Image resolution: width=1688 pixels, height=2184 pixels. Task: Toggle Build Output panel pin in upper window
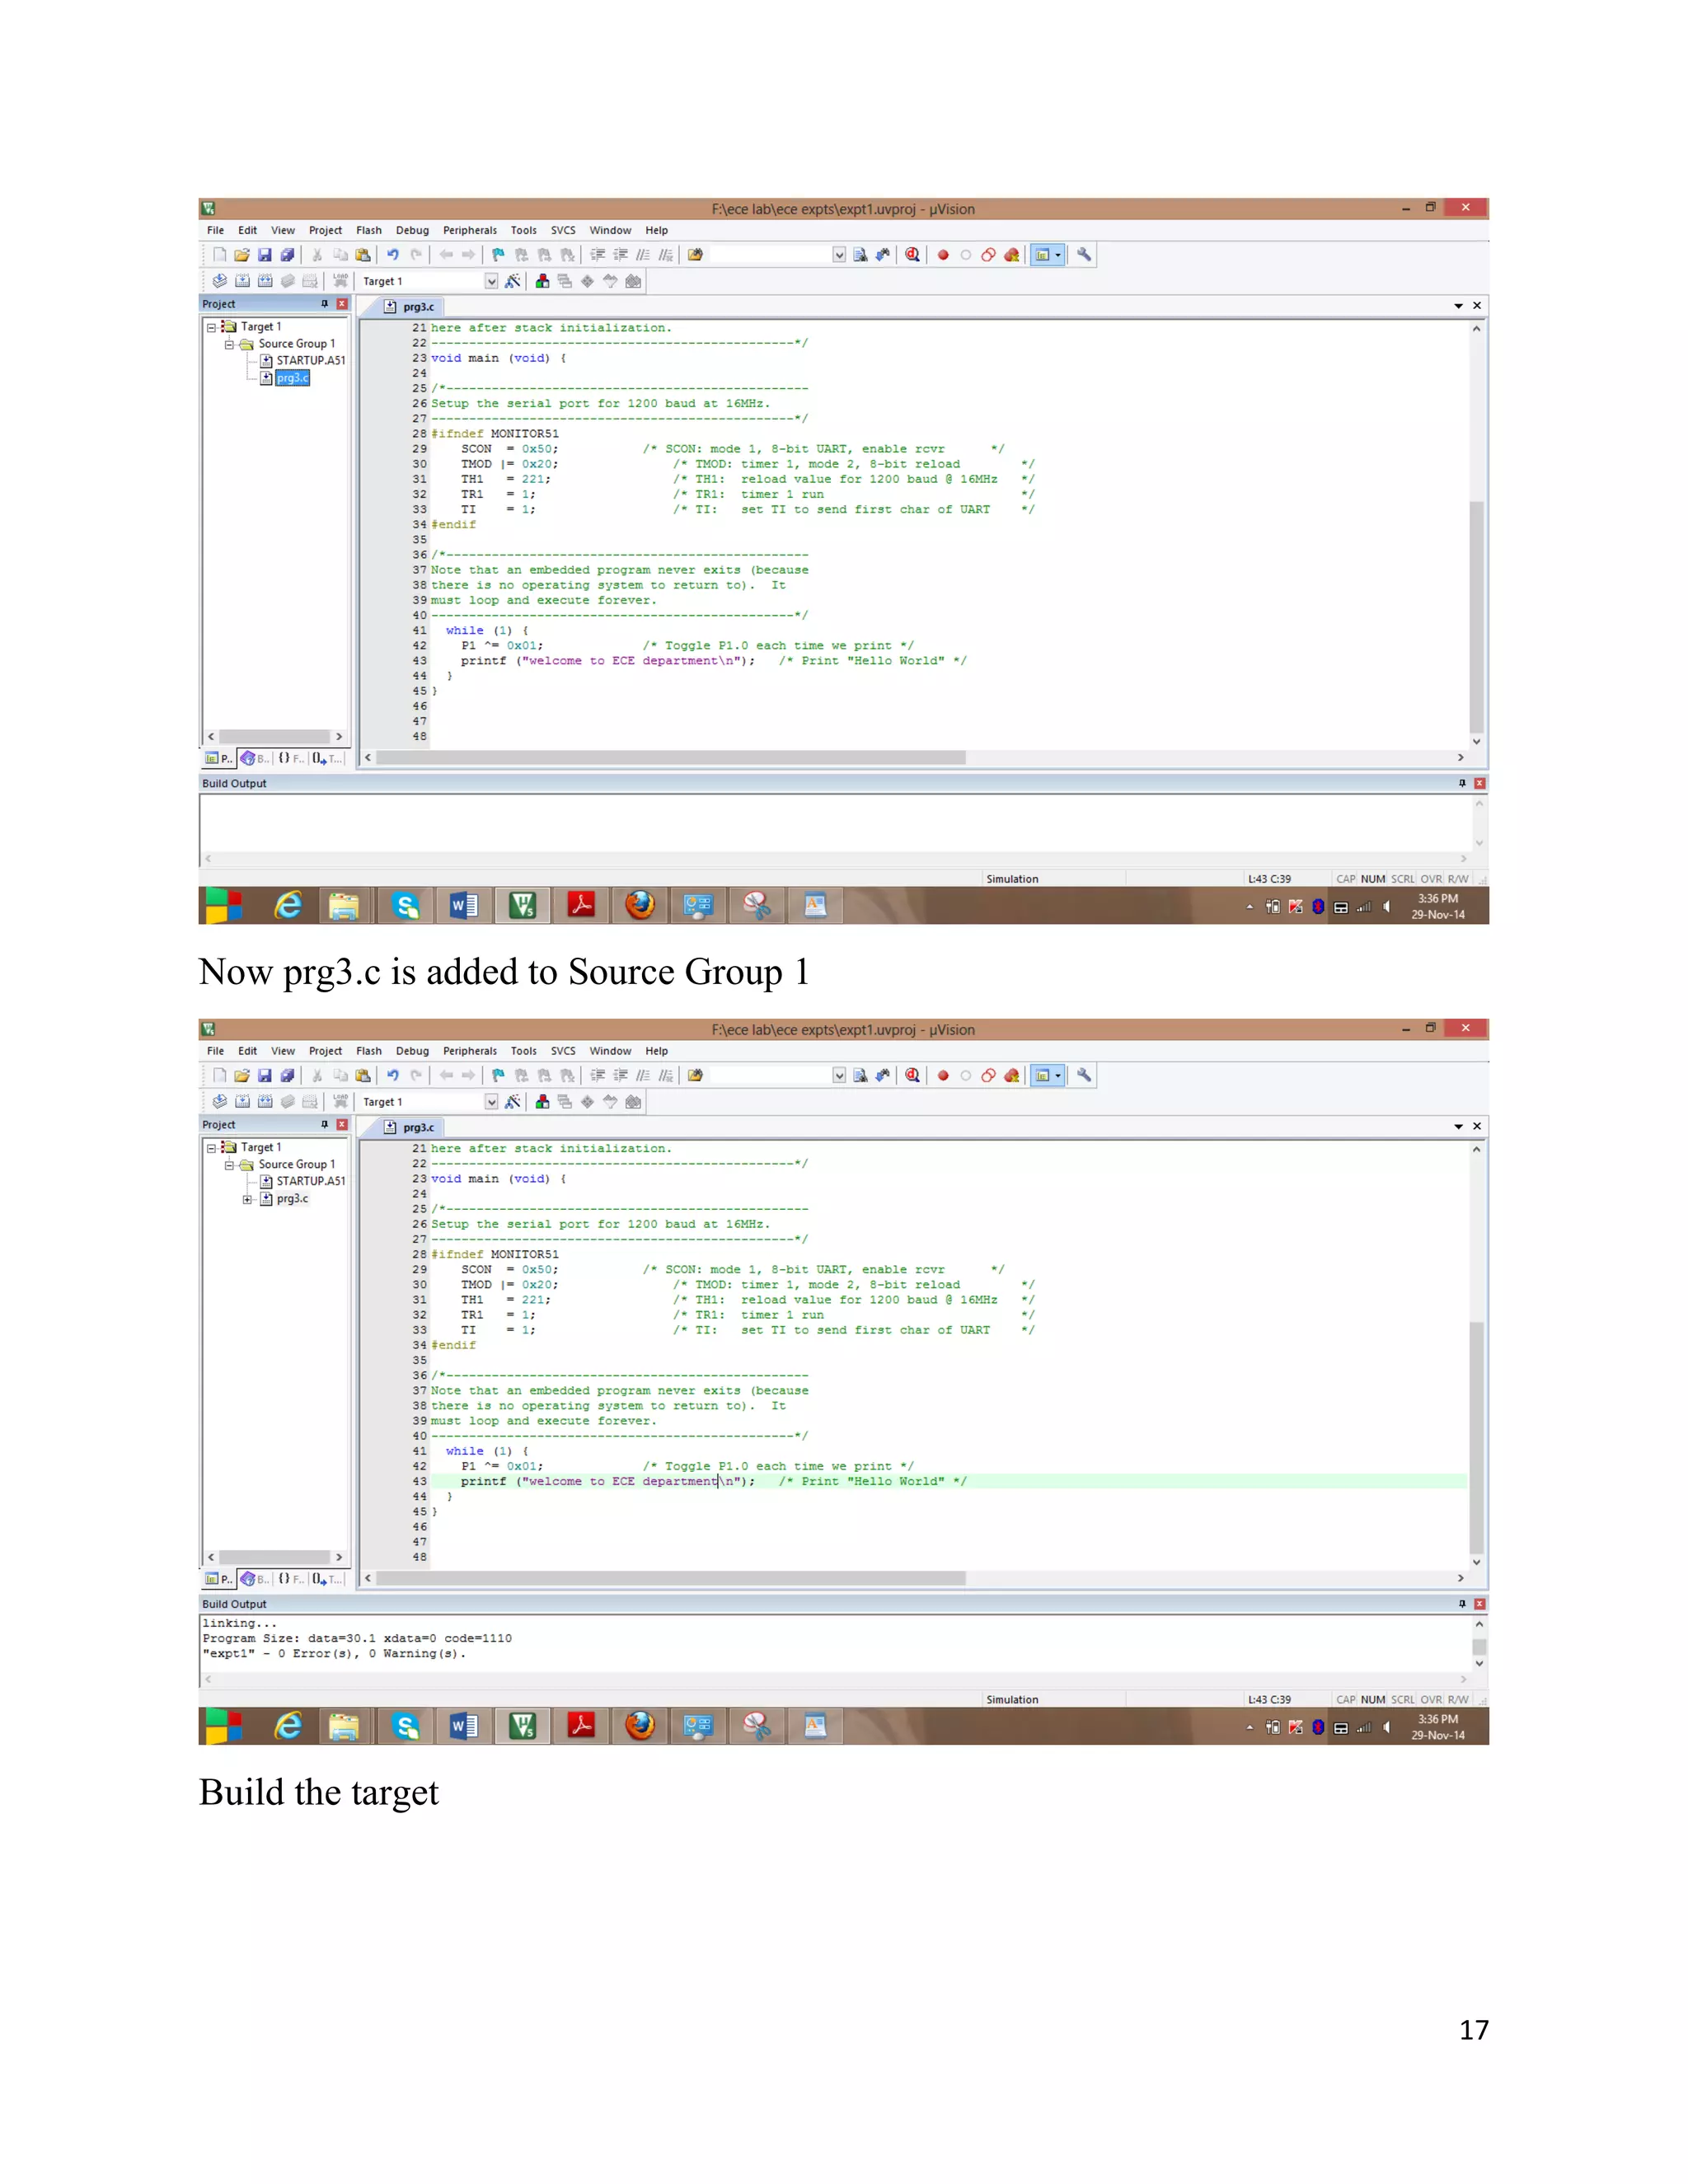point(1462,783)
